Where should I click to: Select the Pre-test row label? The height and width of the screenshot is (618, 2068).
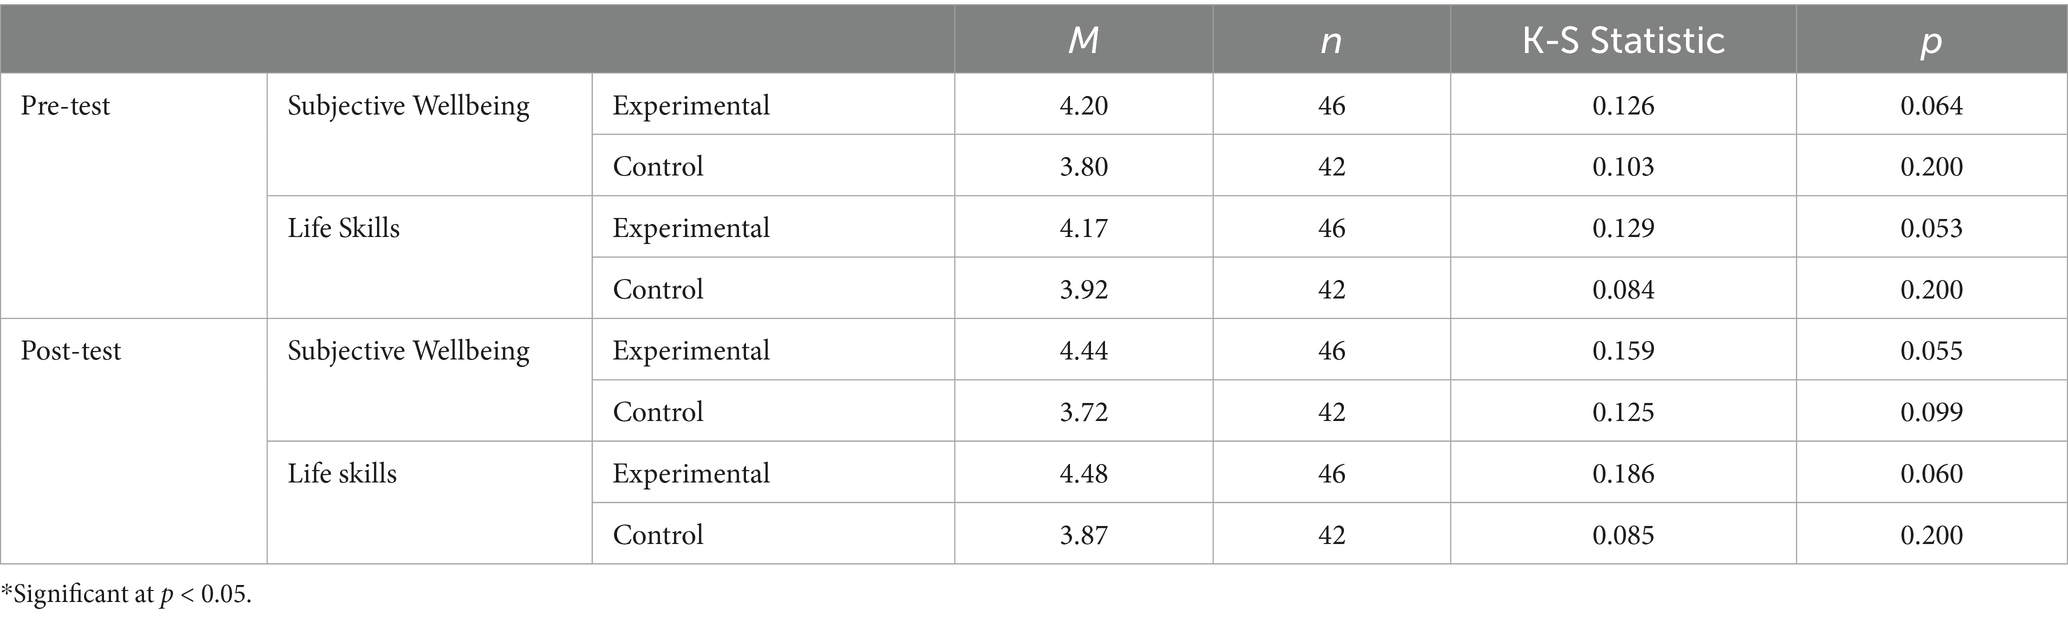click(66, 105)
